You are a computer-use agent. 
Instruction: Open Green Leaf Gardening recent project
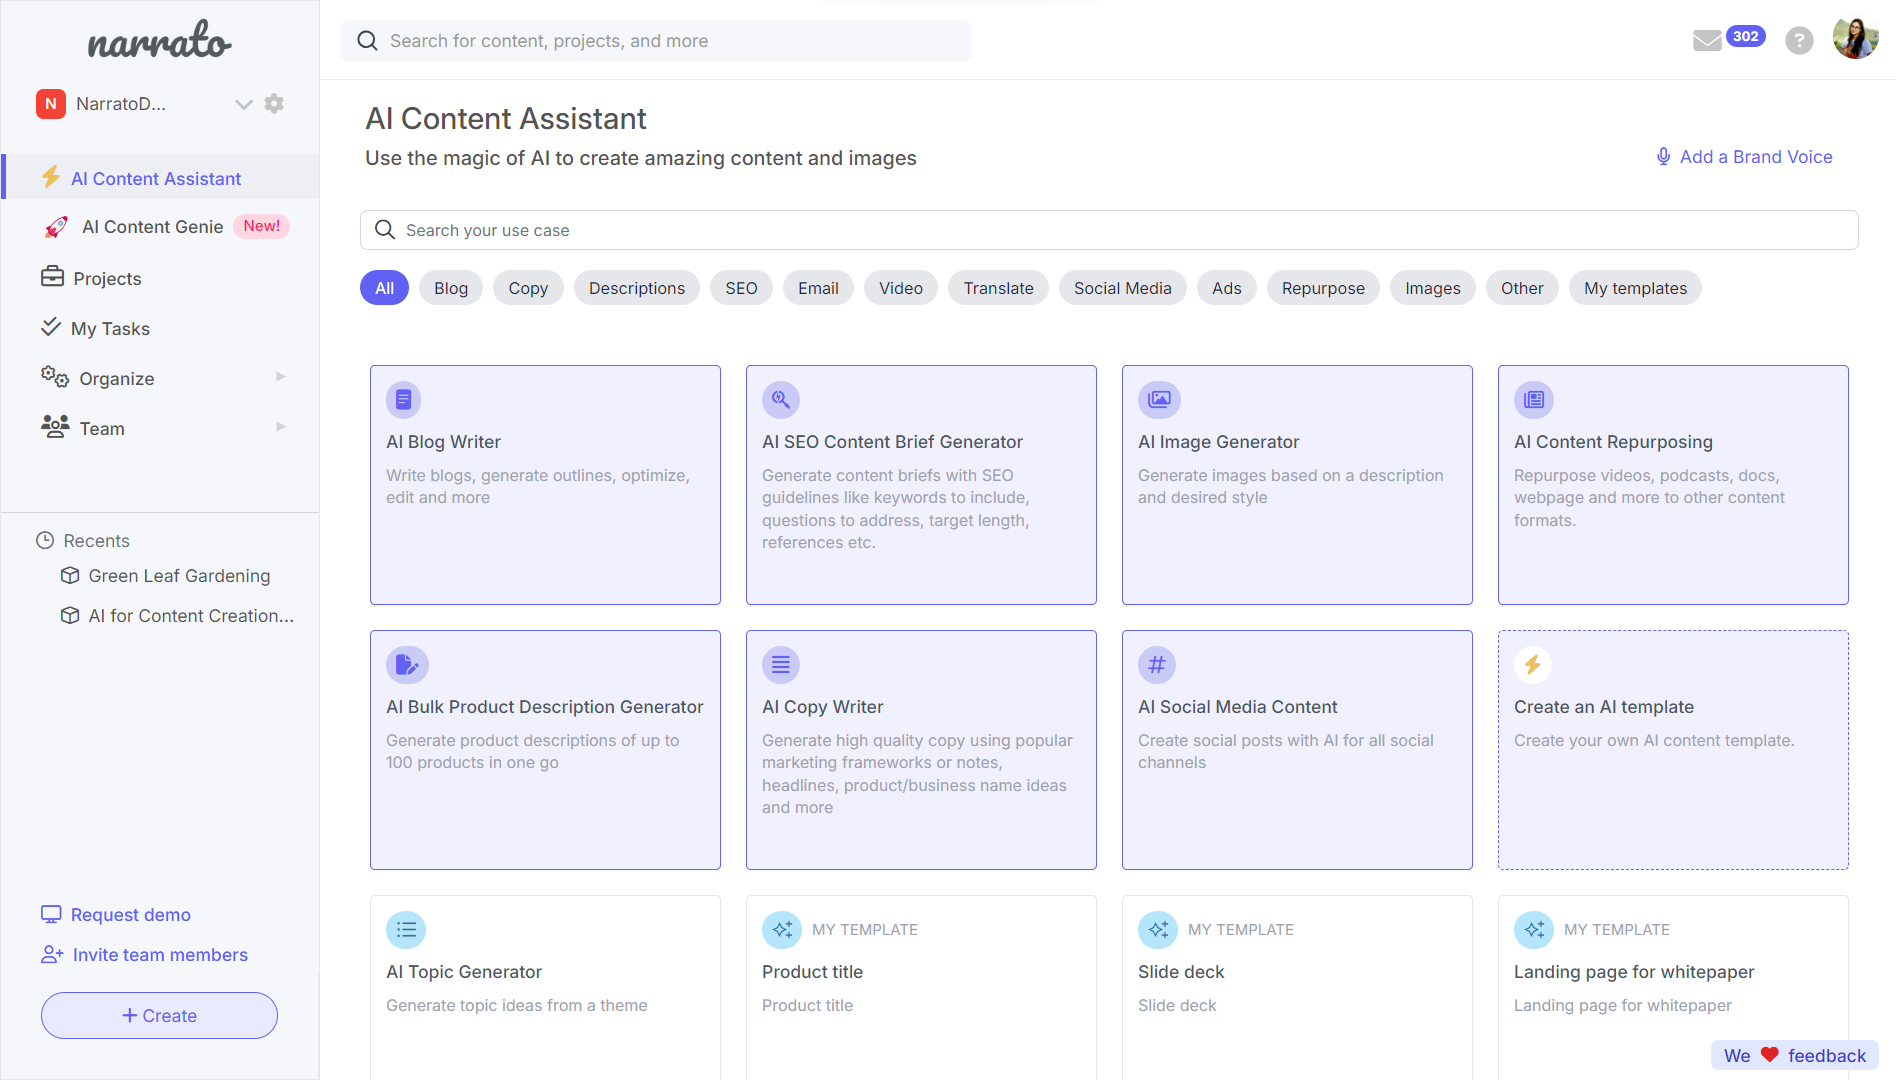[x=179, y=576]
